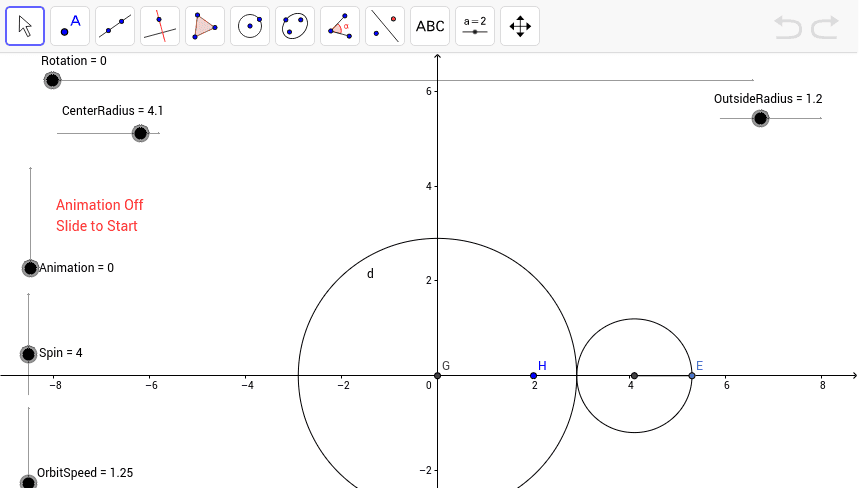Click the 'Animation Off' red text
The height and width of the screenshot is (490, 859).
tap(99, 205)
